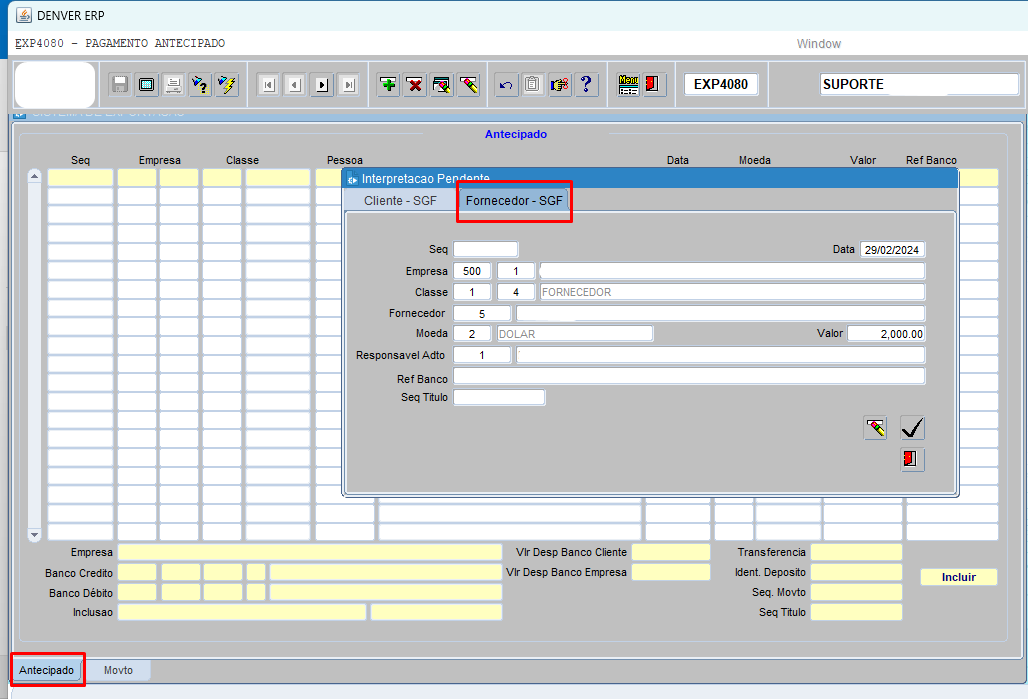Click the Banco Credito label
Viewport: 1028px width, 699px height.
click(x=79, y=573)
